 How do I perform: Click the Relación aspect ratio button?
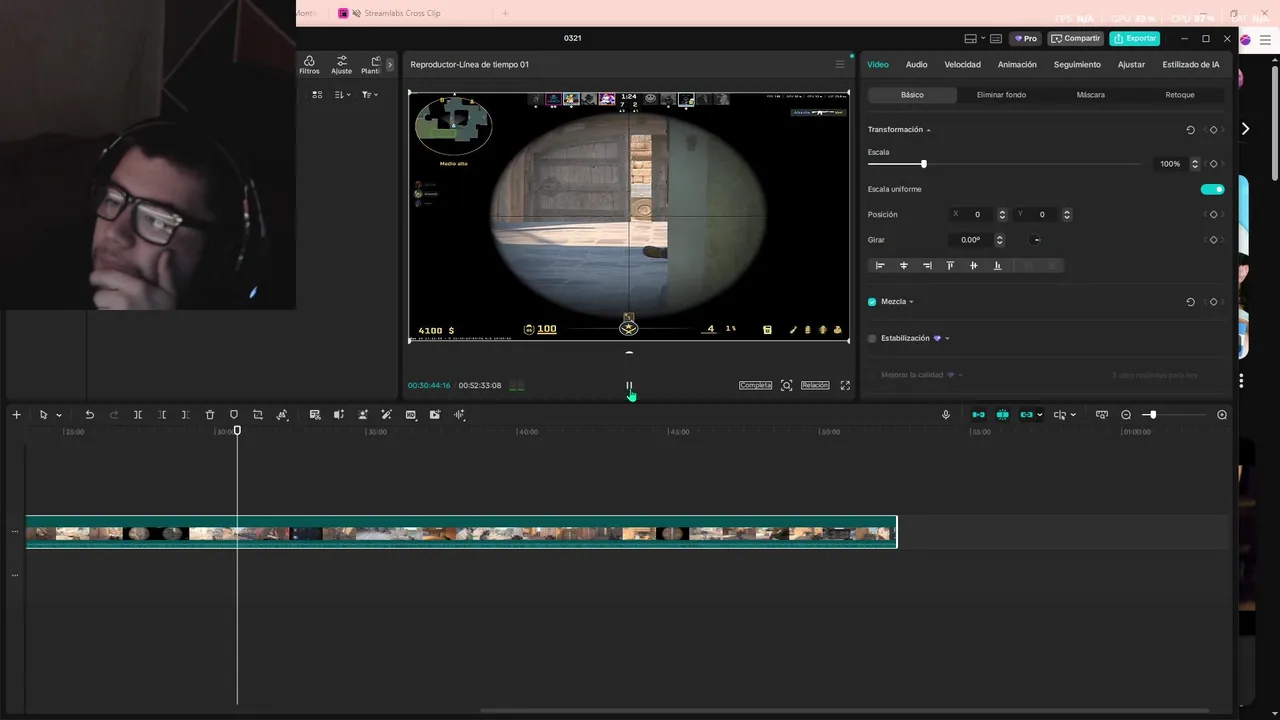[815, 385]
